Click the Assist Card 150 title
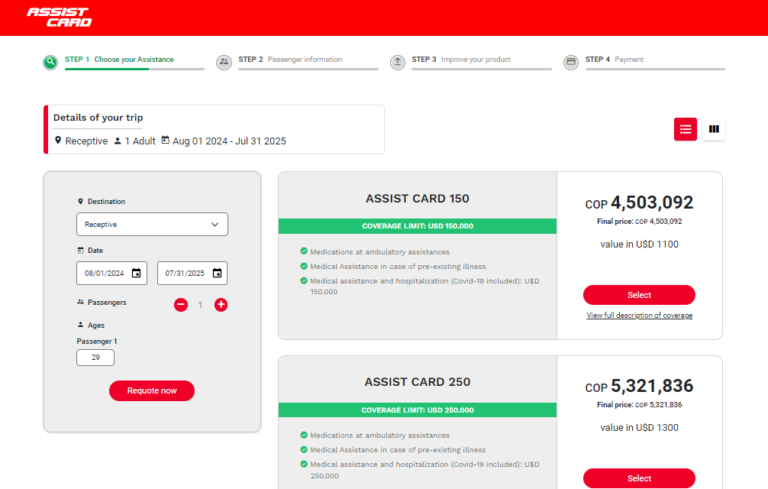The image size is (768, 489). (417, 198)
